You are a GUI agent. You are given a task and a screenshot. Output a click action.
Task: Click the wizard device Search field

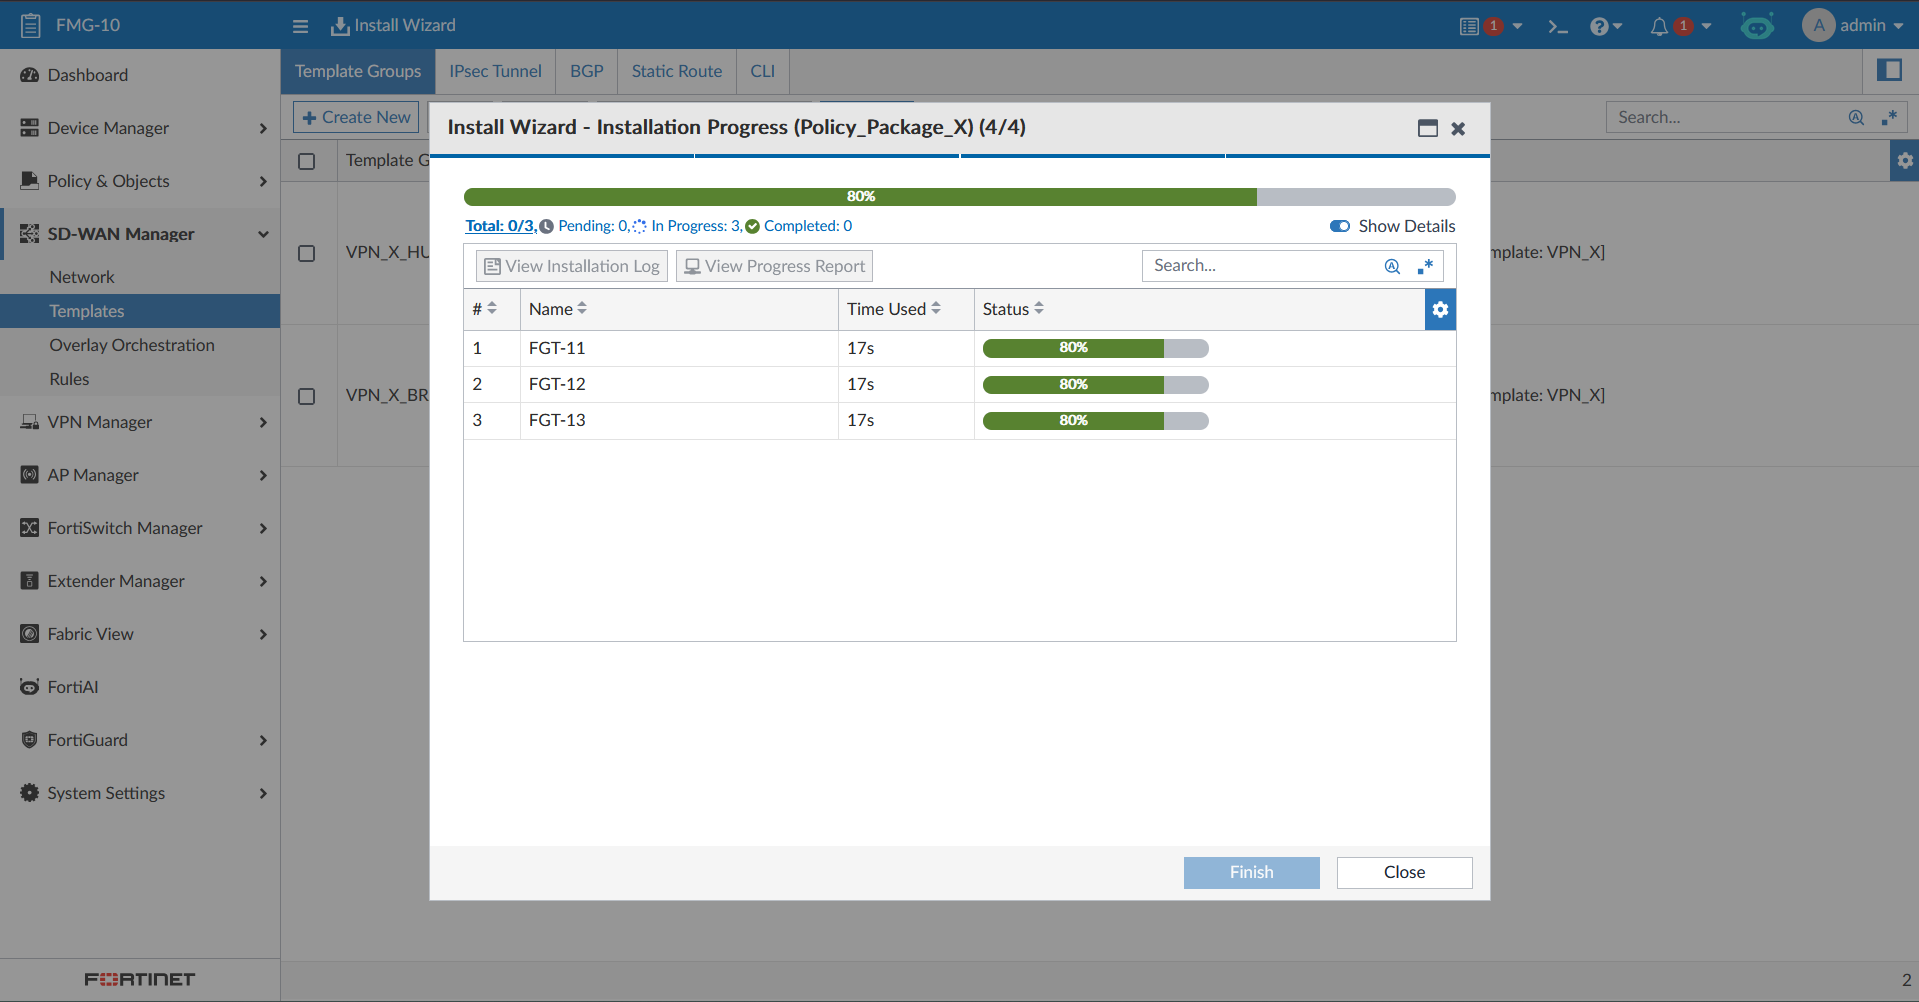[1262, 266]
